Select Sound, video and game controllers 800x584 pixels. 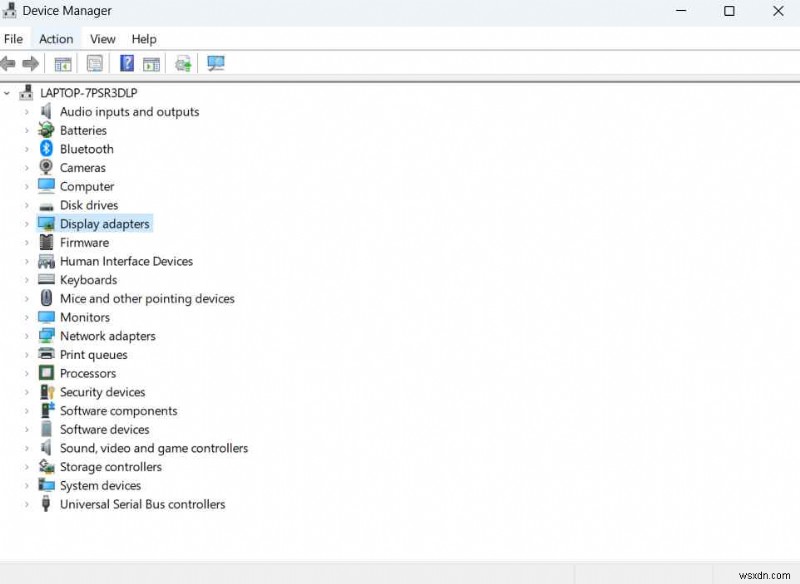153,448
